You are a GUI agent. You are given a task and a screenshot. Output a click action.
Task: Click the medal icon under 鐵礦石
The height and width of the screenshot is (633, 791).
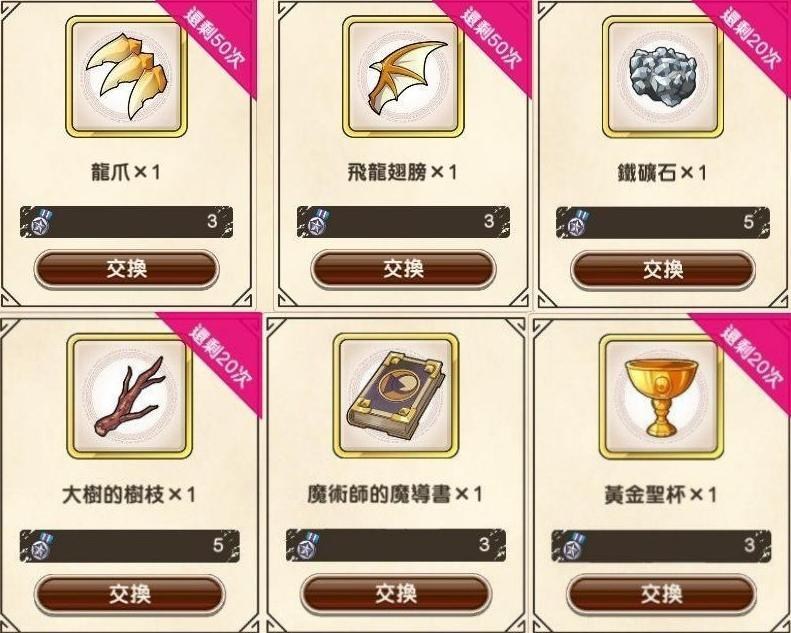577,222
